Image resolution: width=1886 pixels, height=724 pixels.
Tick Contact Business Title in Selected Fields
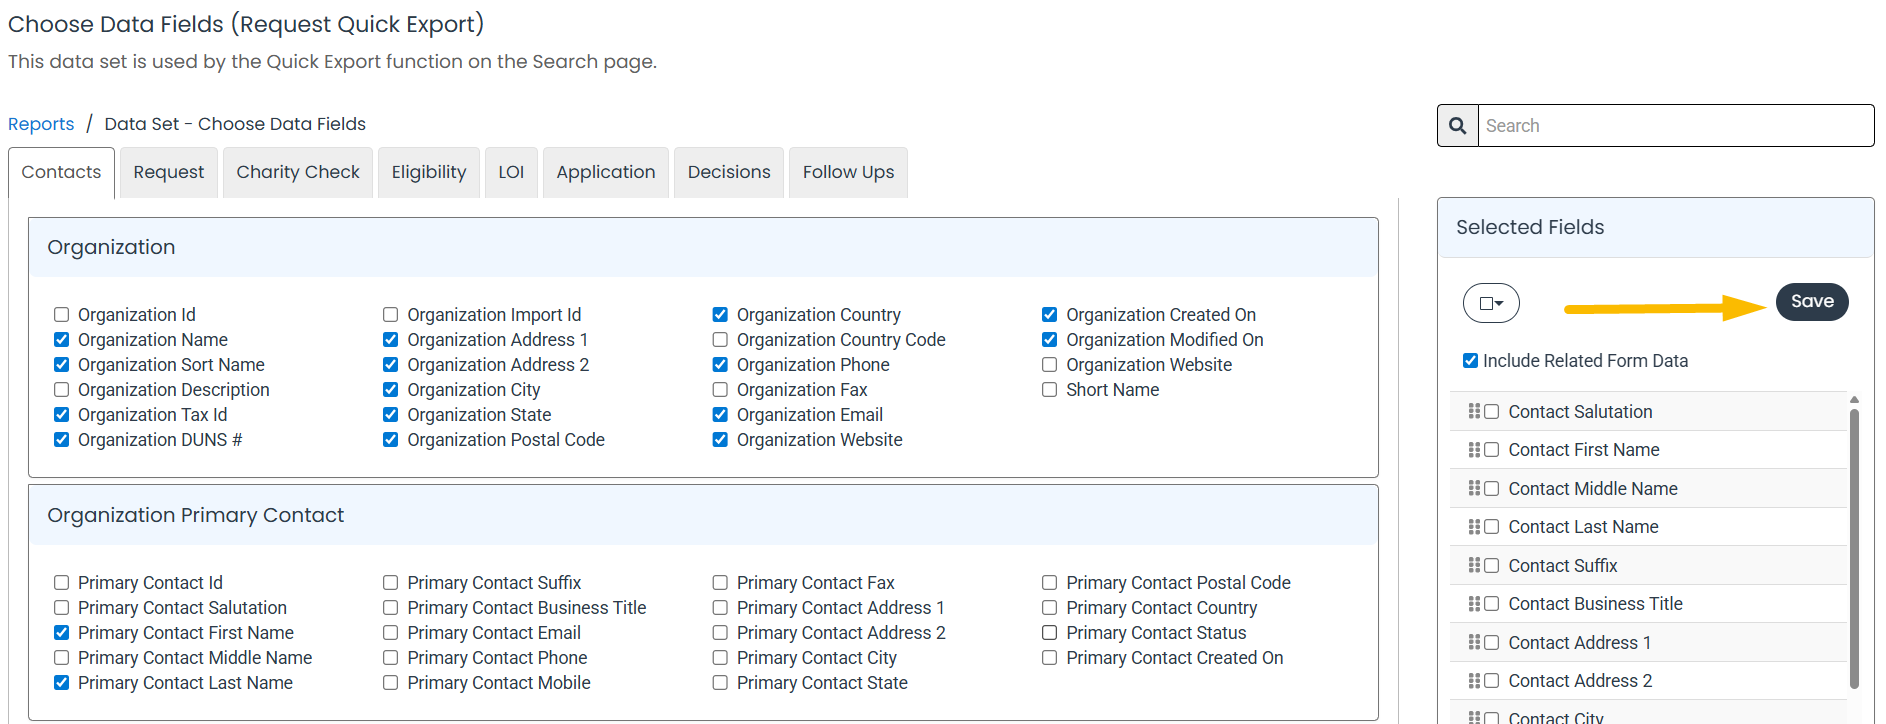[x=1492, y=604]
